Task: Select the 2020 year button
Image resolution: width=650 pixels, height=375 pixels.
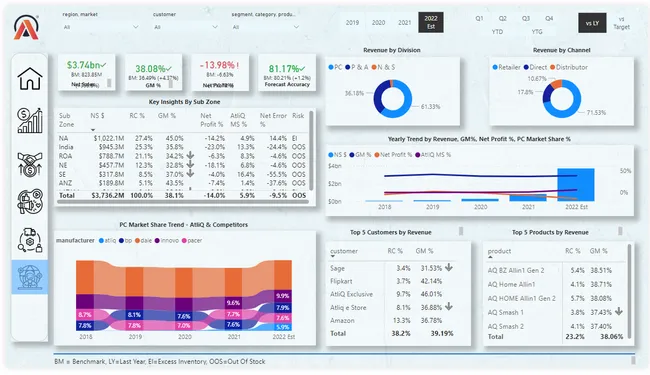Action: coord(378,22)
